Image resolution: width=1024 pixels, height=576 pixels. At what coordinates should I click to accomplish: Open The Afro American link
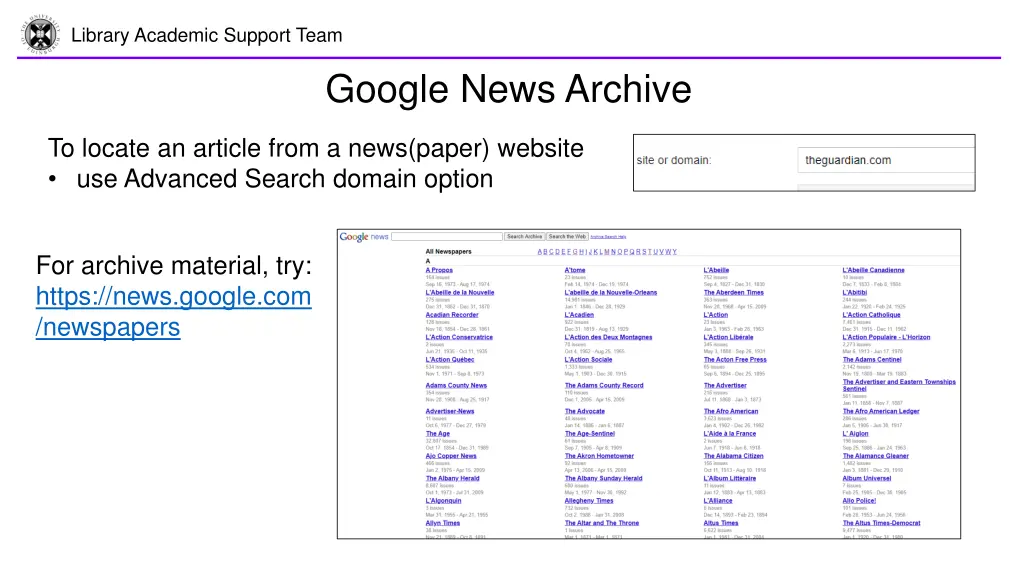tap(731, 411)
